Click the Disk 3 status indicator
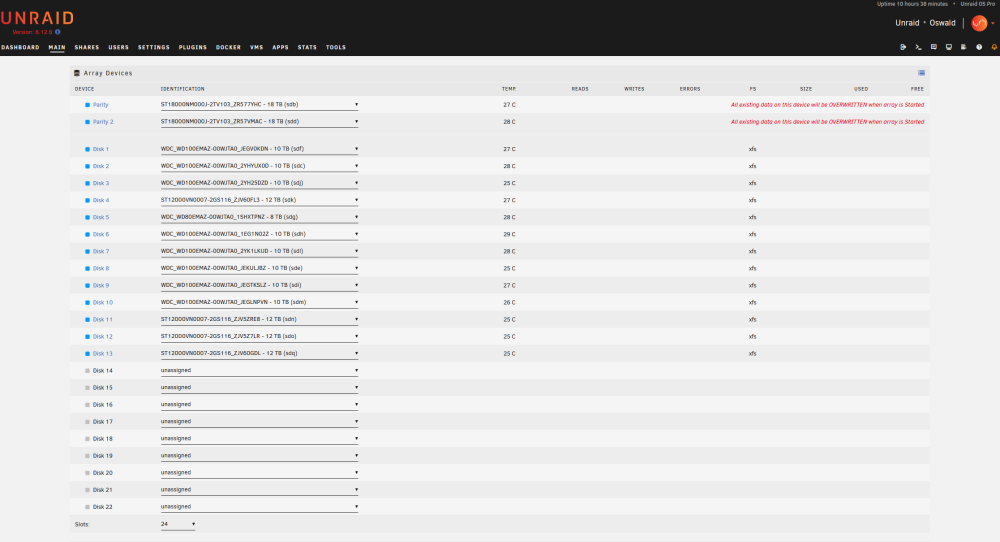1000x542 pixels. (x=87, y=183)
